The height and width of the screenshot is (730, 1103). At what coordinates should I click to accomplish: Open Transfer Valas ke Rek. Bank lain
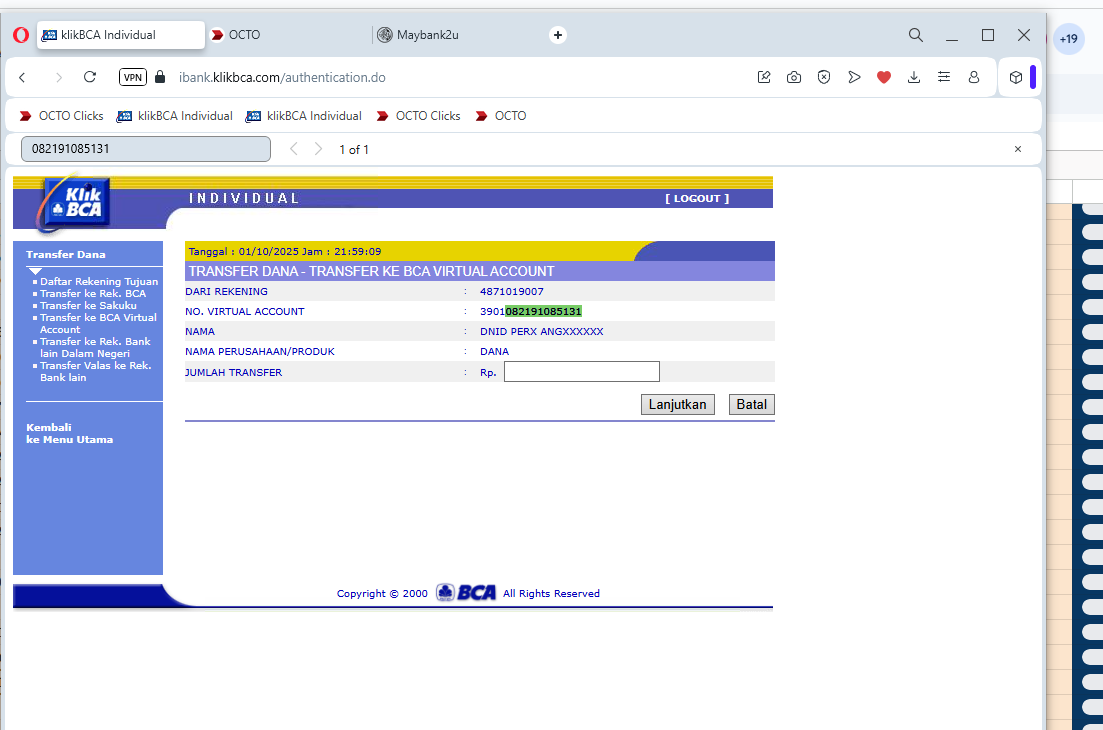tap(96, 371)
